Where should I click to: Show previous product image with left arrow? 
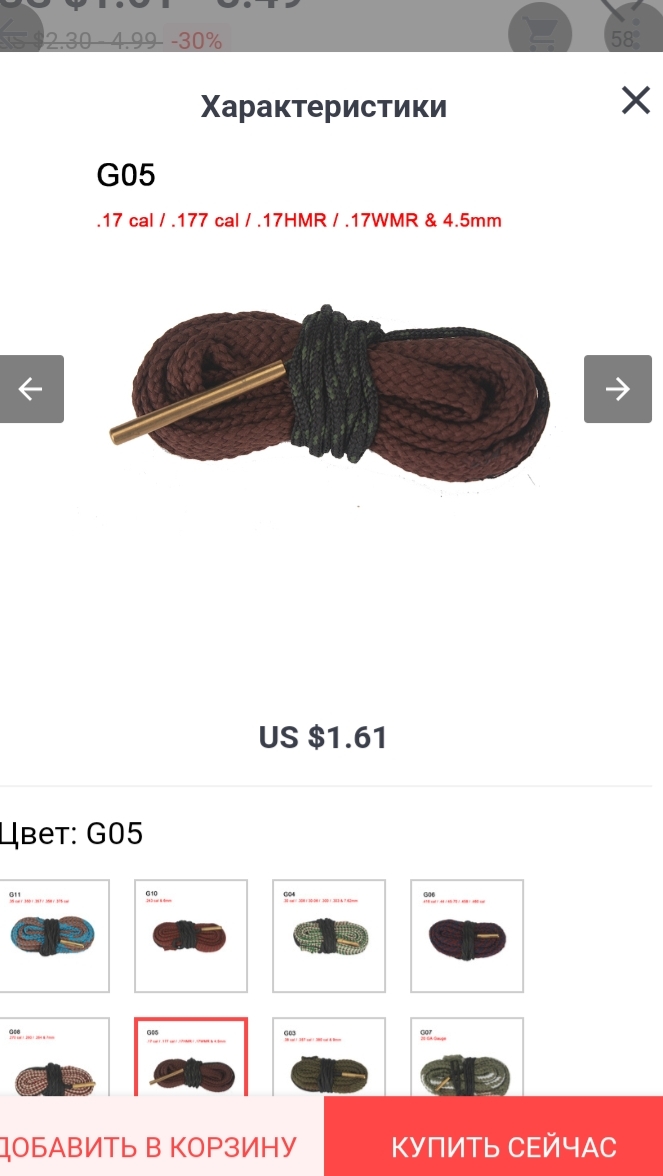(32, 388)
